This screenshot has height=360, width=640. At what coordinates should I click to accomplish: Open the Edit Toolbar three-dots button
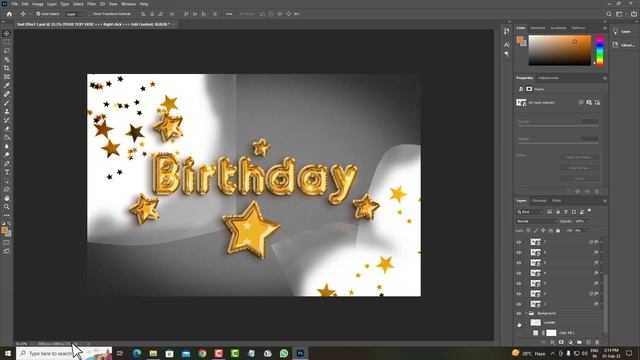point(7,215)
